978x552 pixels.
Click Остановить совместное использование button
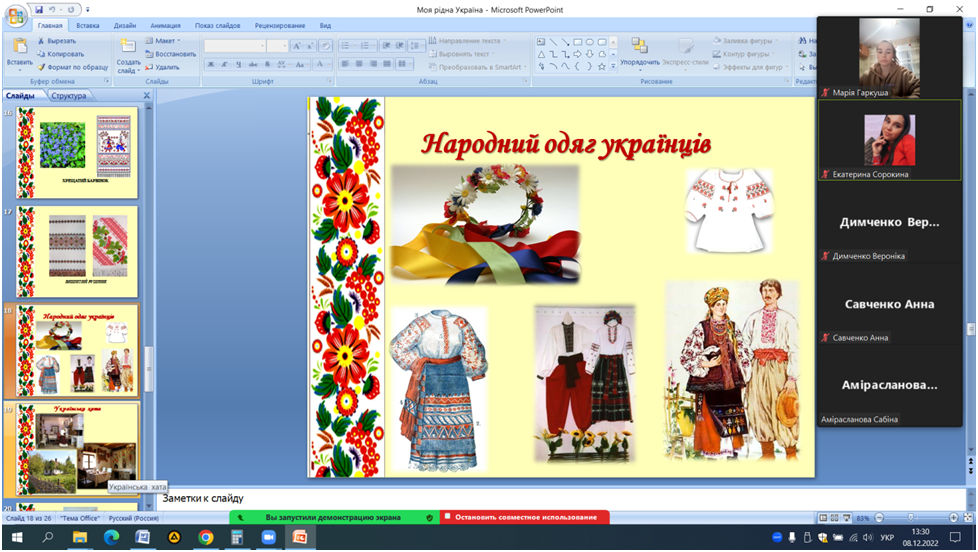click(524, 517)
